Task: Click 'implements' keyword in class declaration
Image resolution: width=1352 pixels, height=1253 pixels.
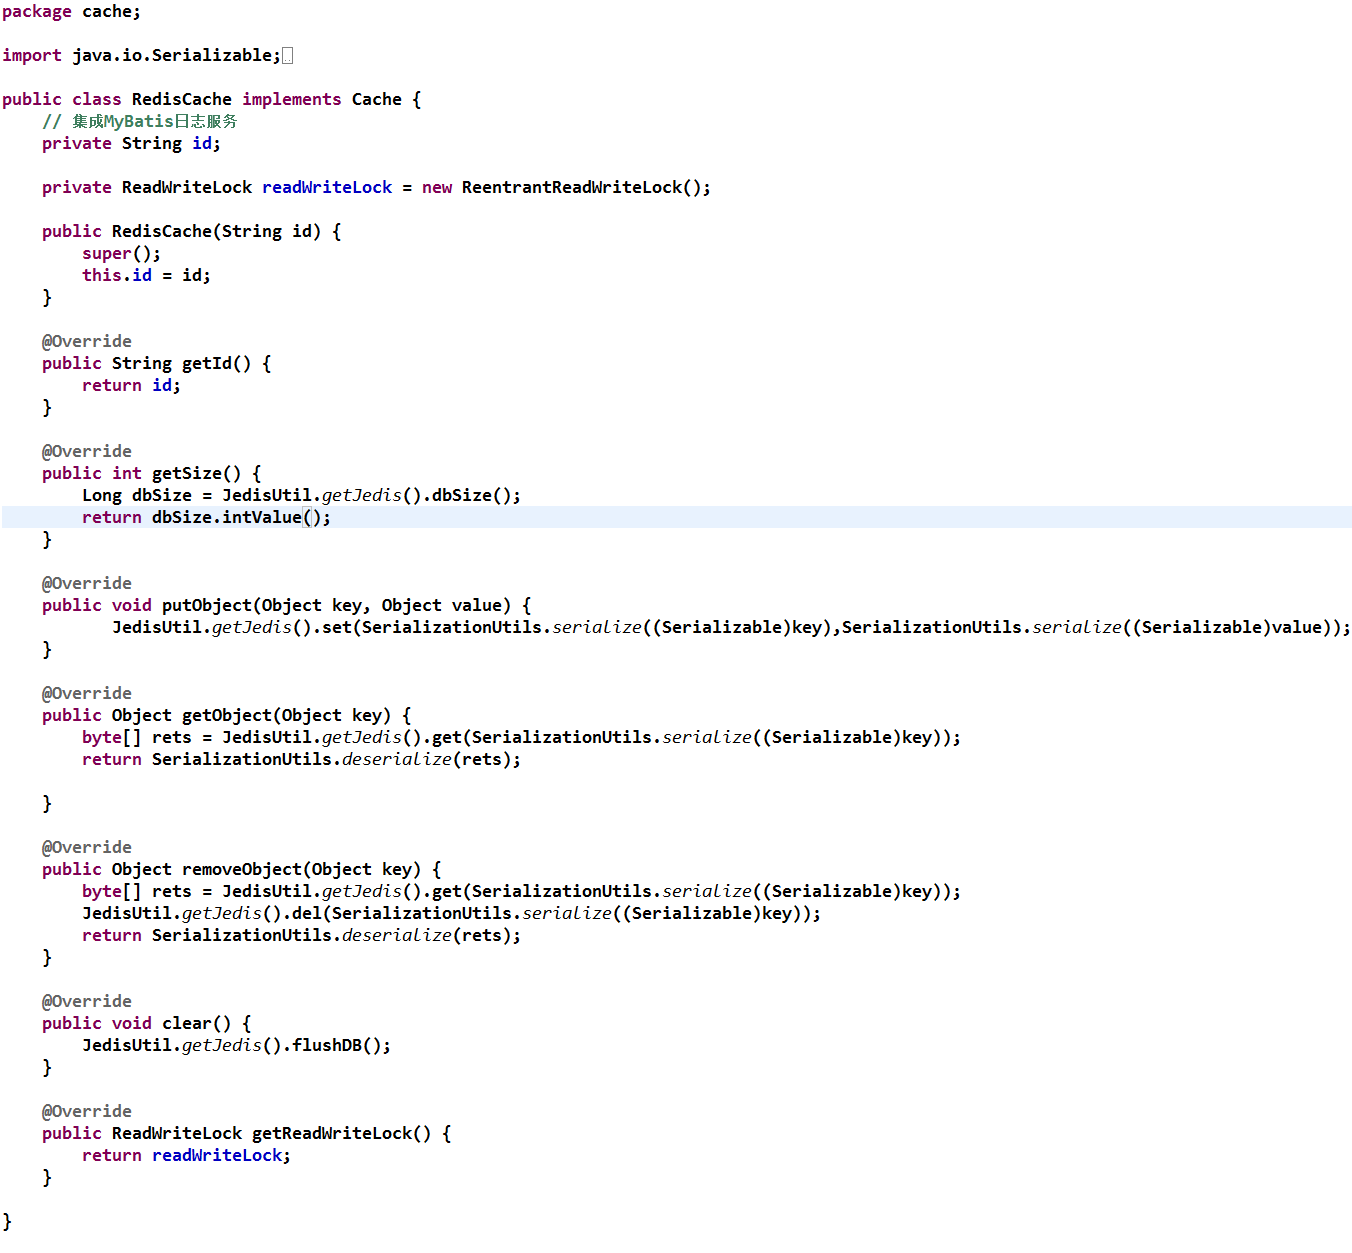Action: [x=291, y=100]
